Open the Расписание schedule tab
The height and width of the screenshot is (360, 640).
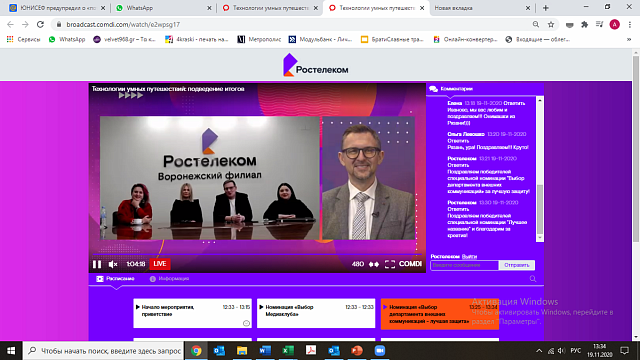pos(116,279)
